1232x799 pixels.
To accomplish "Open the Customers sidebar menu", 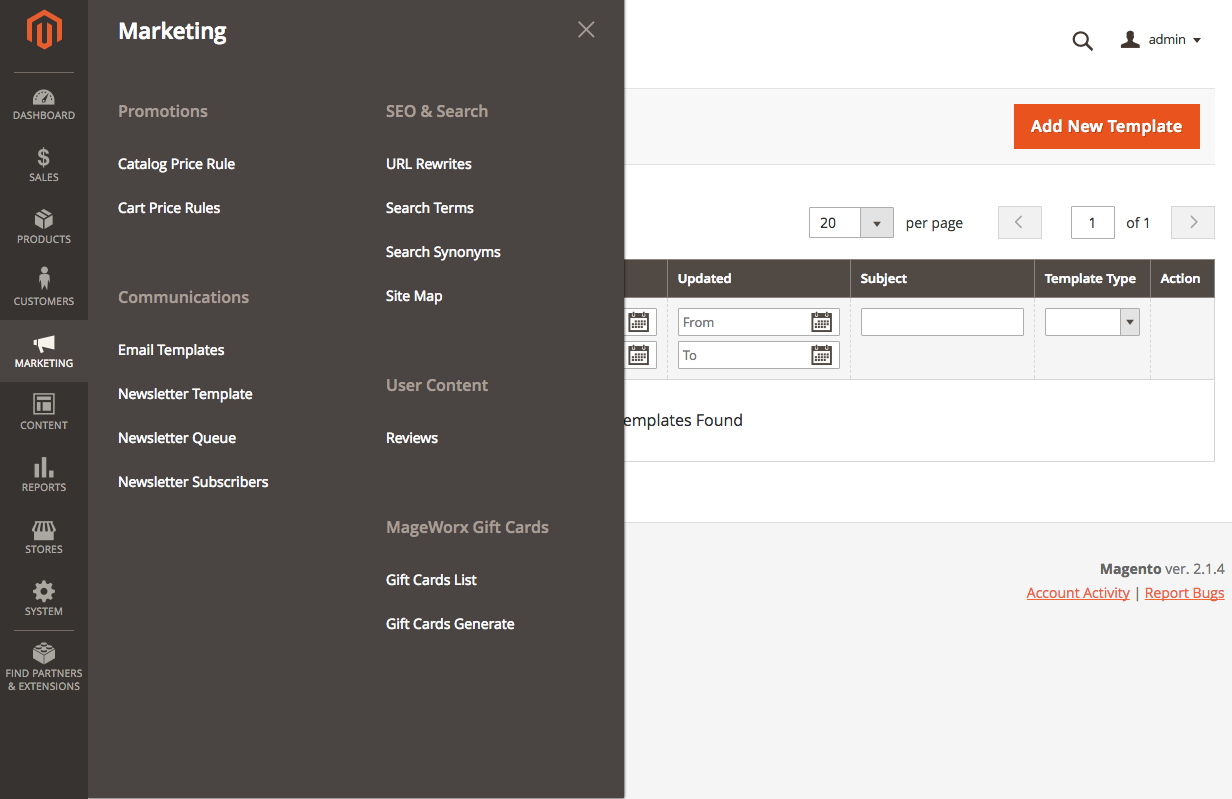I will (44, 289).
